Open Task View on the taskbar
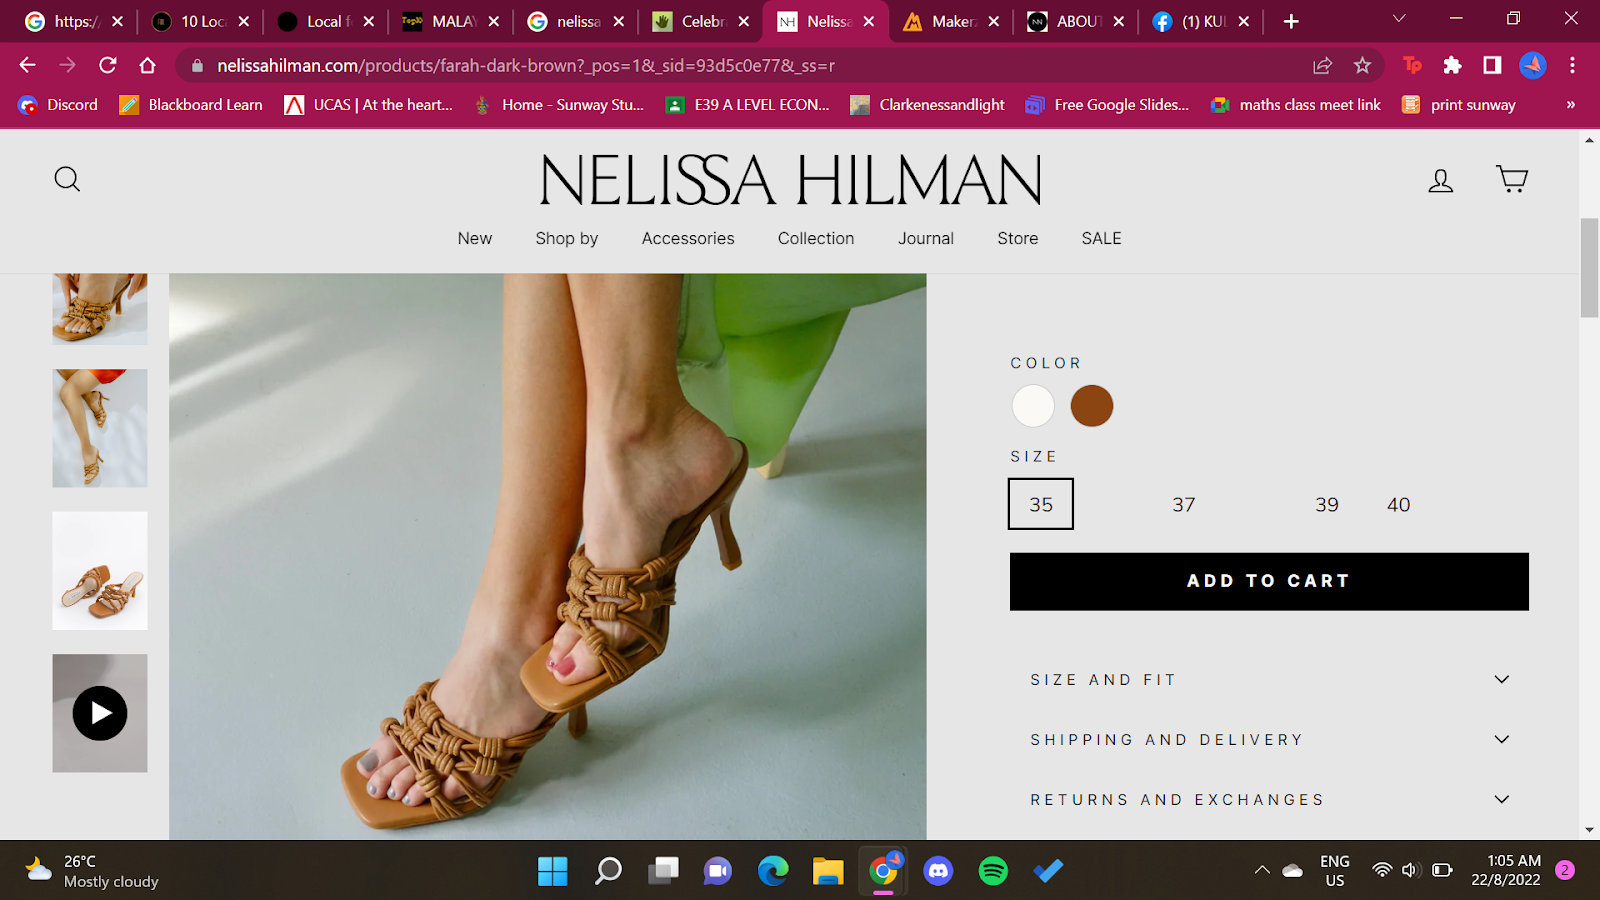 [x=663, y=871]
